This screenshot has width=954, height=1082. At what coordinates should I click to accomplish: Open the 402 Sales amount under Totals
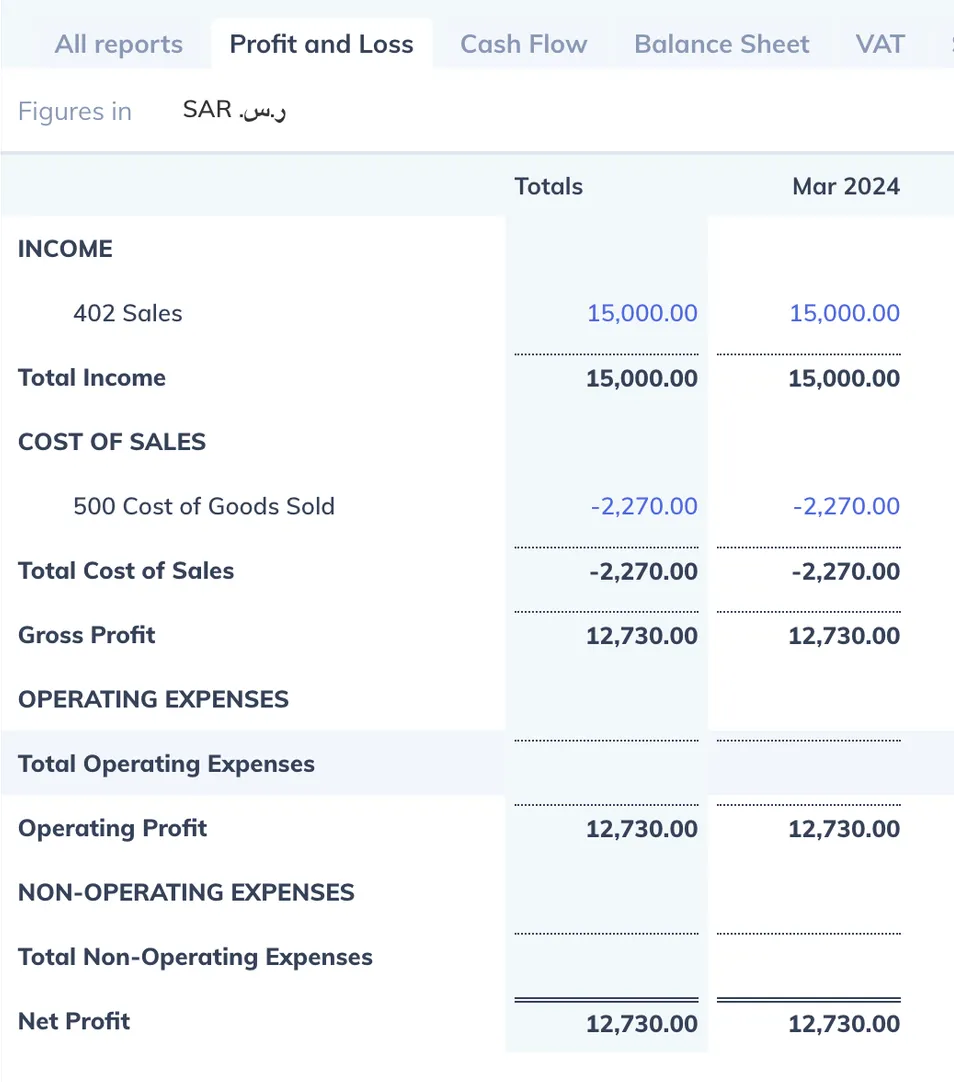tap(642, 314)
